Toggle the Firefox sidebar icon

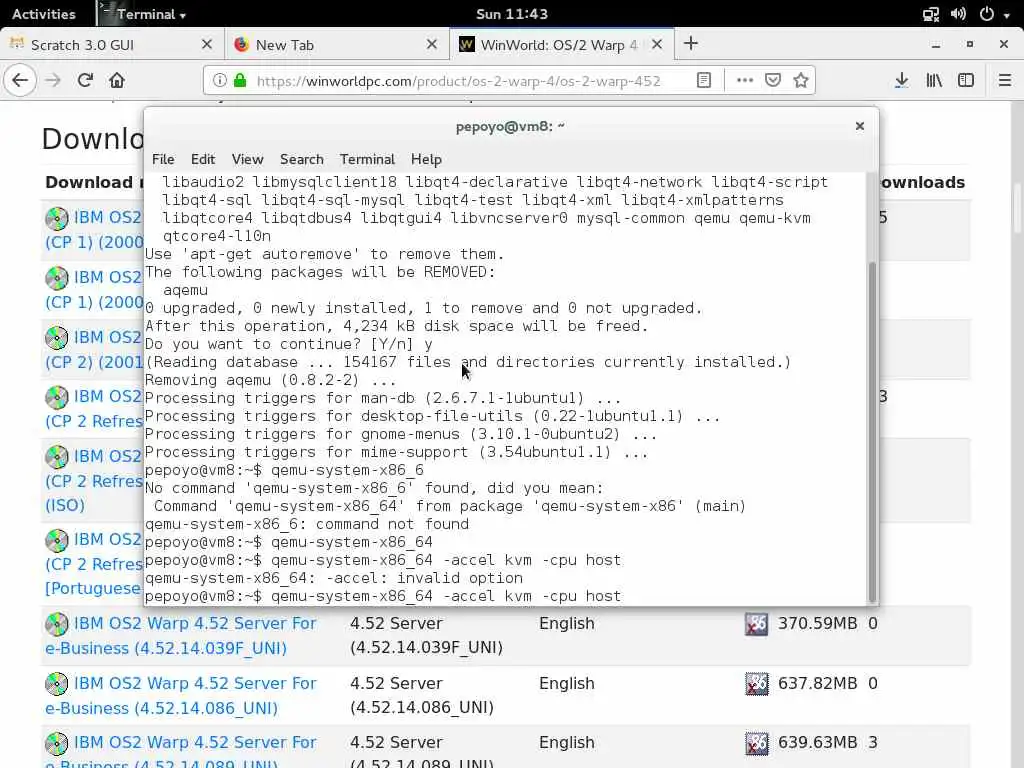pyautogui.click(x=966, y=80)
